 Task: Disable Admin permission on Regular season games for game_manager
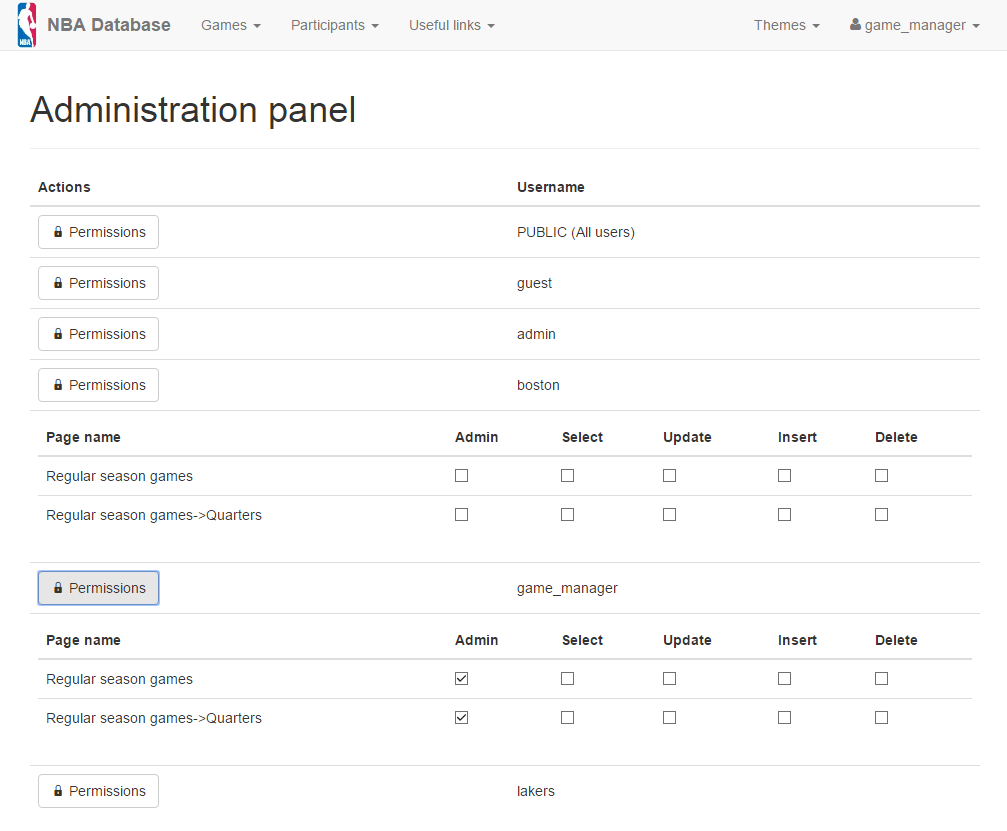click(x=461, y=678)
